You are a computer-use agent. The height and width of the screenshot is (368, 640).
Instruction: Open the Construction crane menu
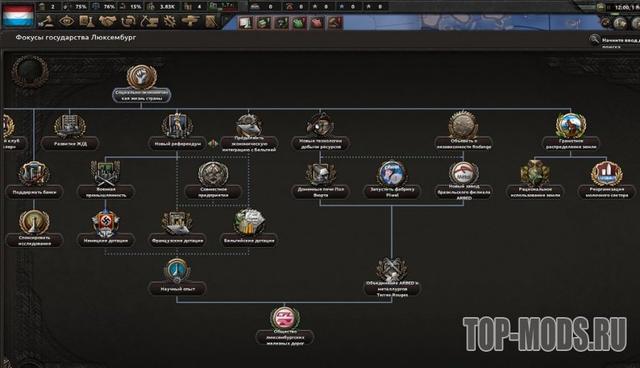click(x=149, y=21)
